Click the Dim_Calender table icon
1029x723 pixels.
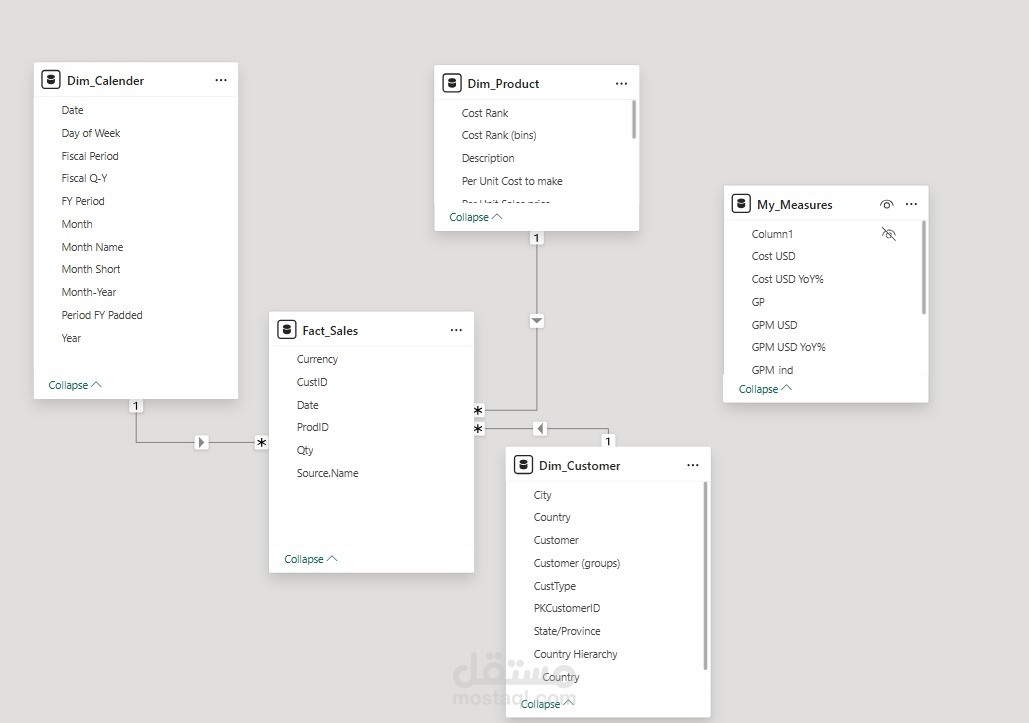click(x=51, y=80)
